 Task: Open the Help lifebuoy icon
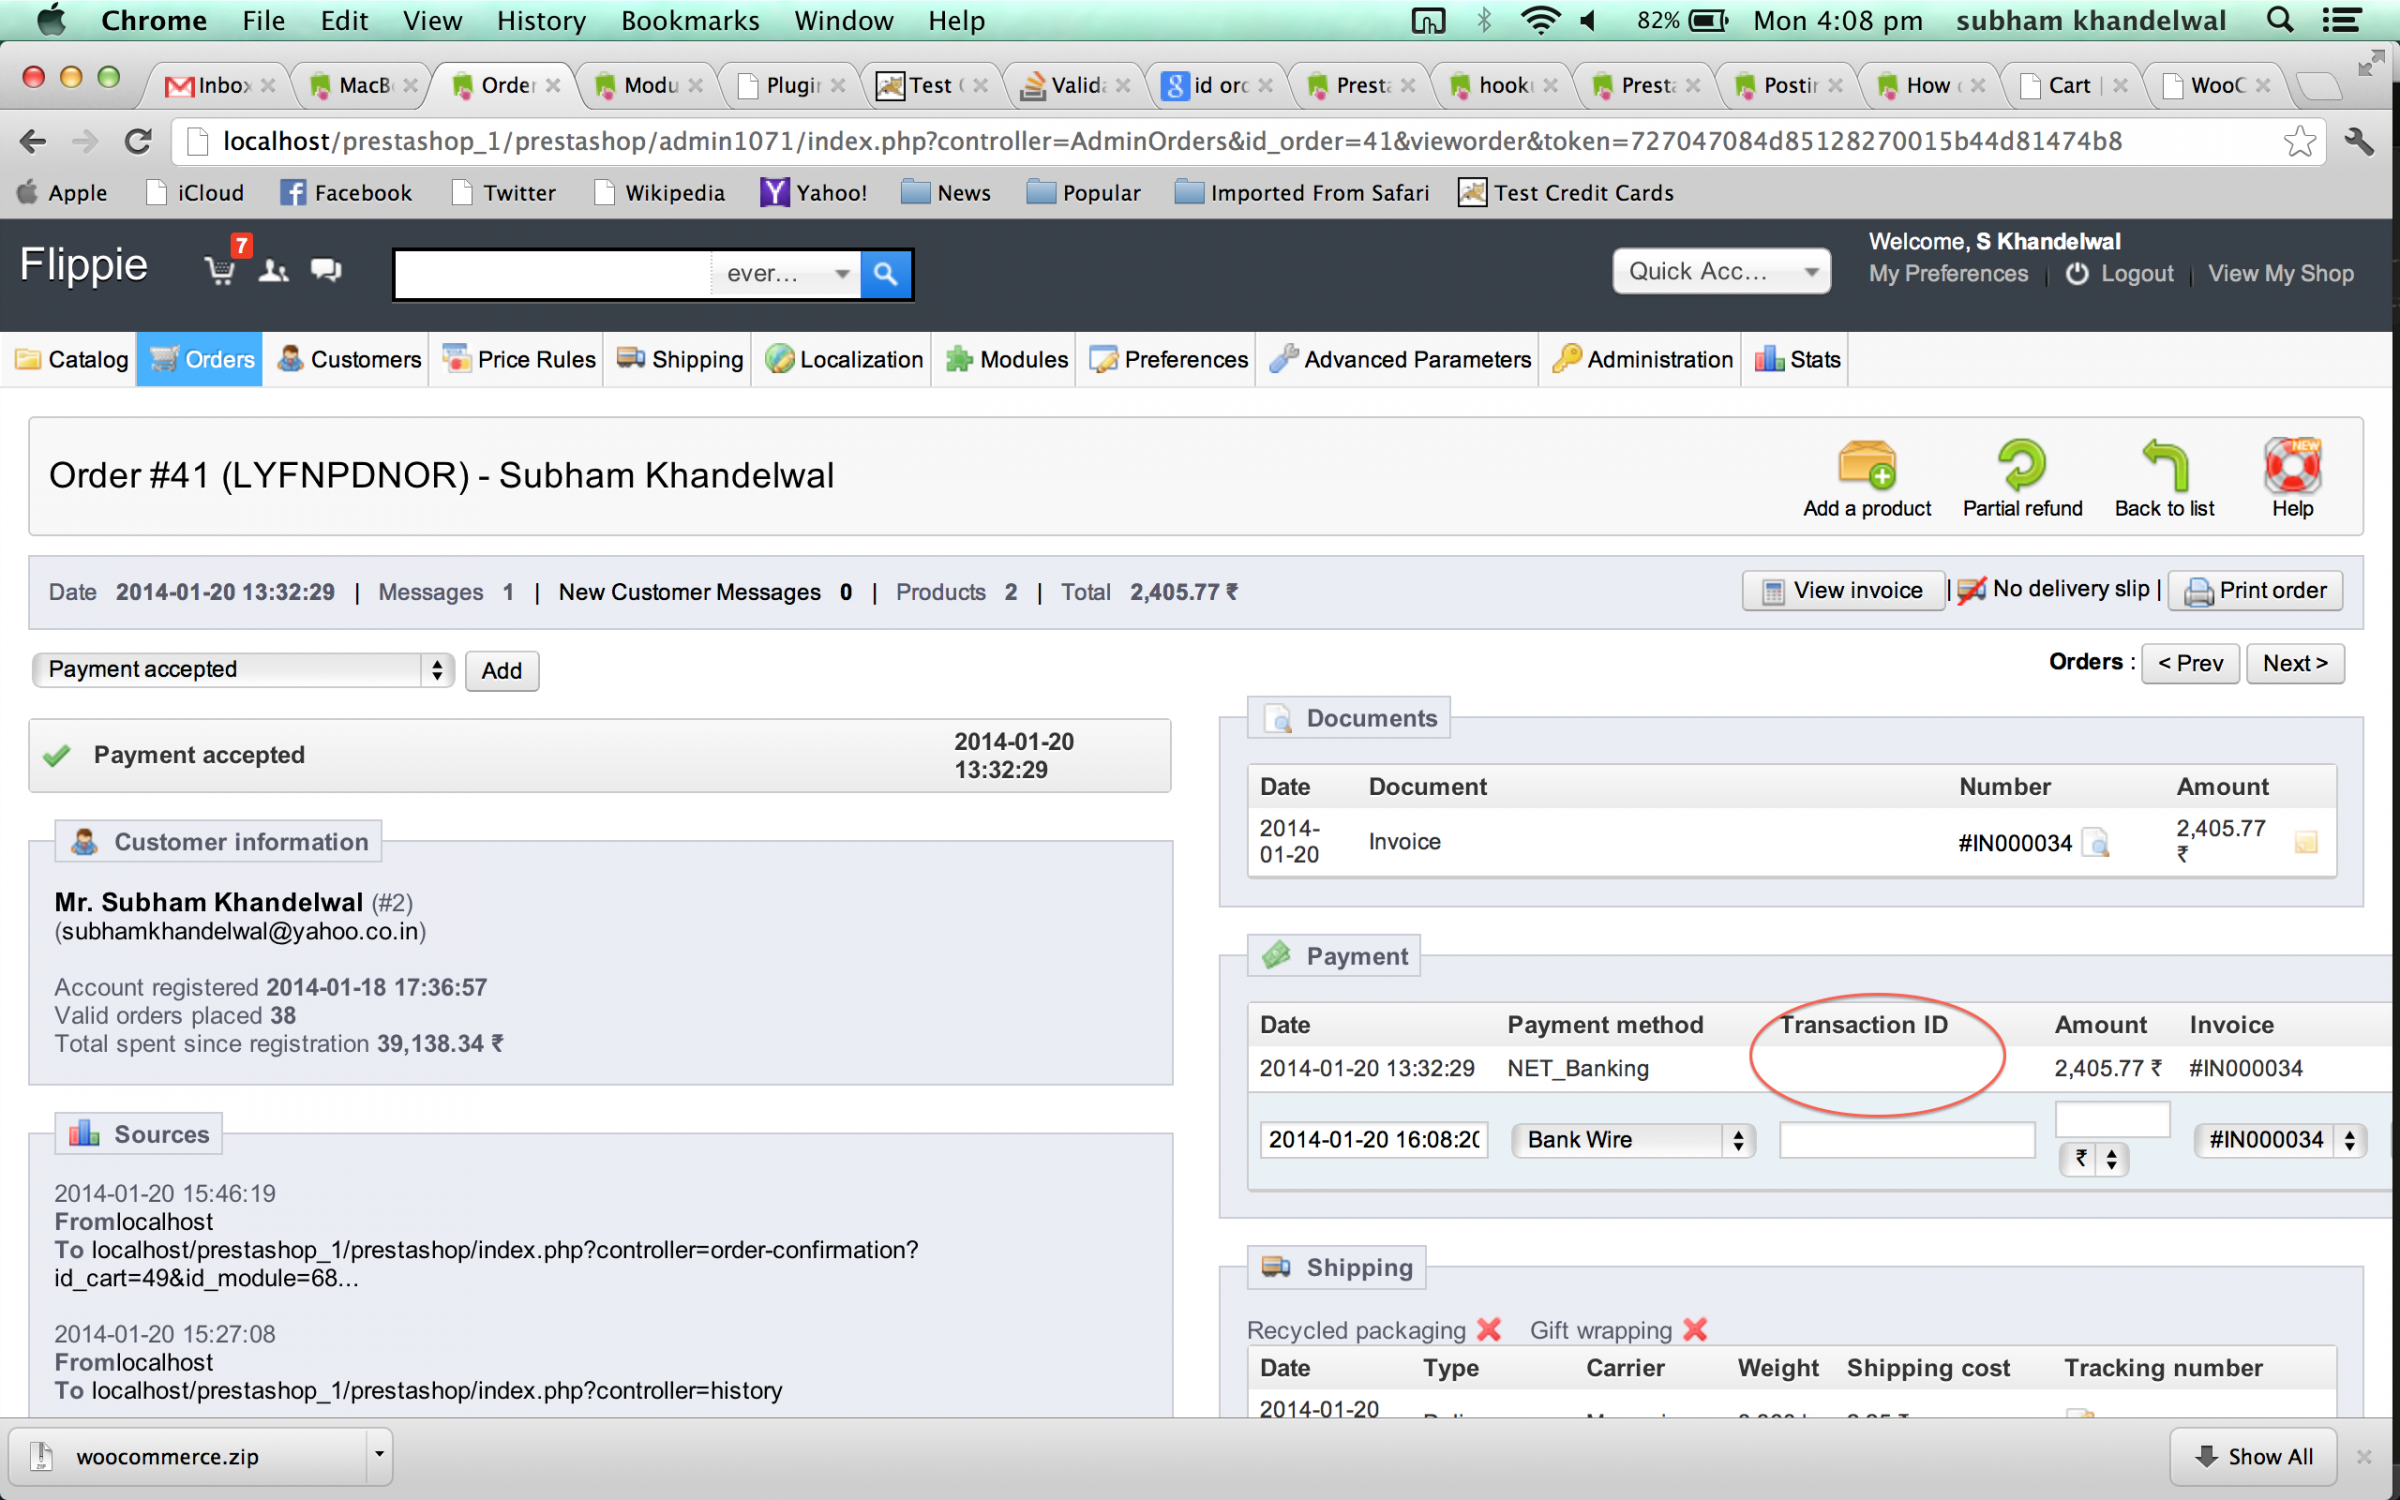point(2291,466)
